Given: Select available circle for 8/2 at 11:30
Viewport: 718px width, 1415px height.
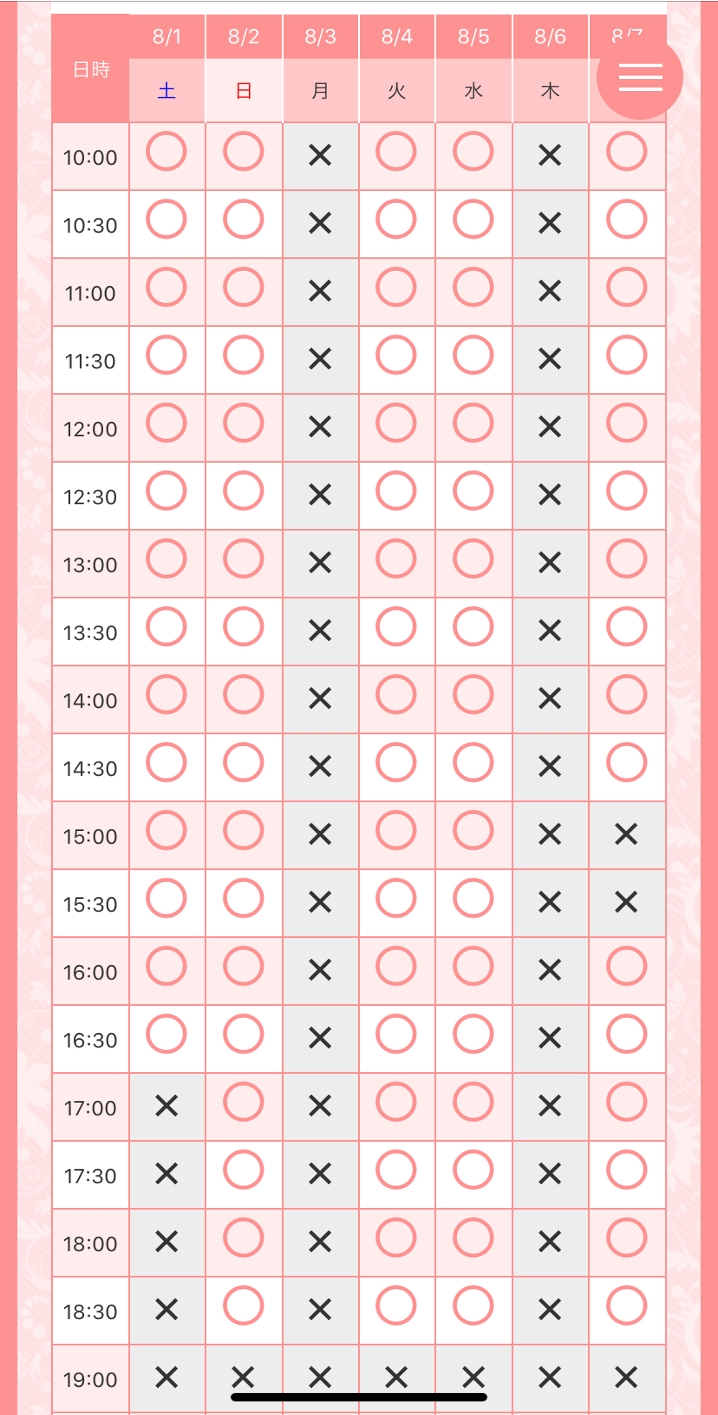Looking at the screenshot, I should pyautogui.click(x=243, y=355).
